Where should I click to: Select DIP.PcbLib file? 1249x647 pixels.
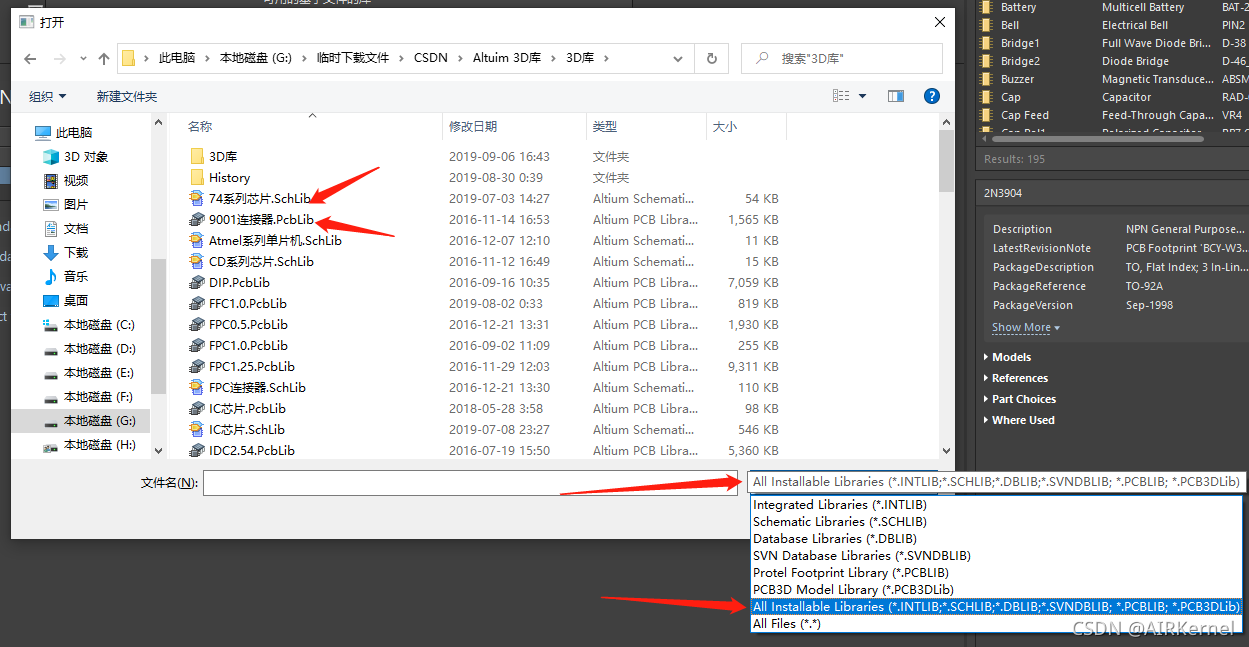point(239,283)
